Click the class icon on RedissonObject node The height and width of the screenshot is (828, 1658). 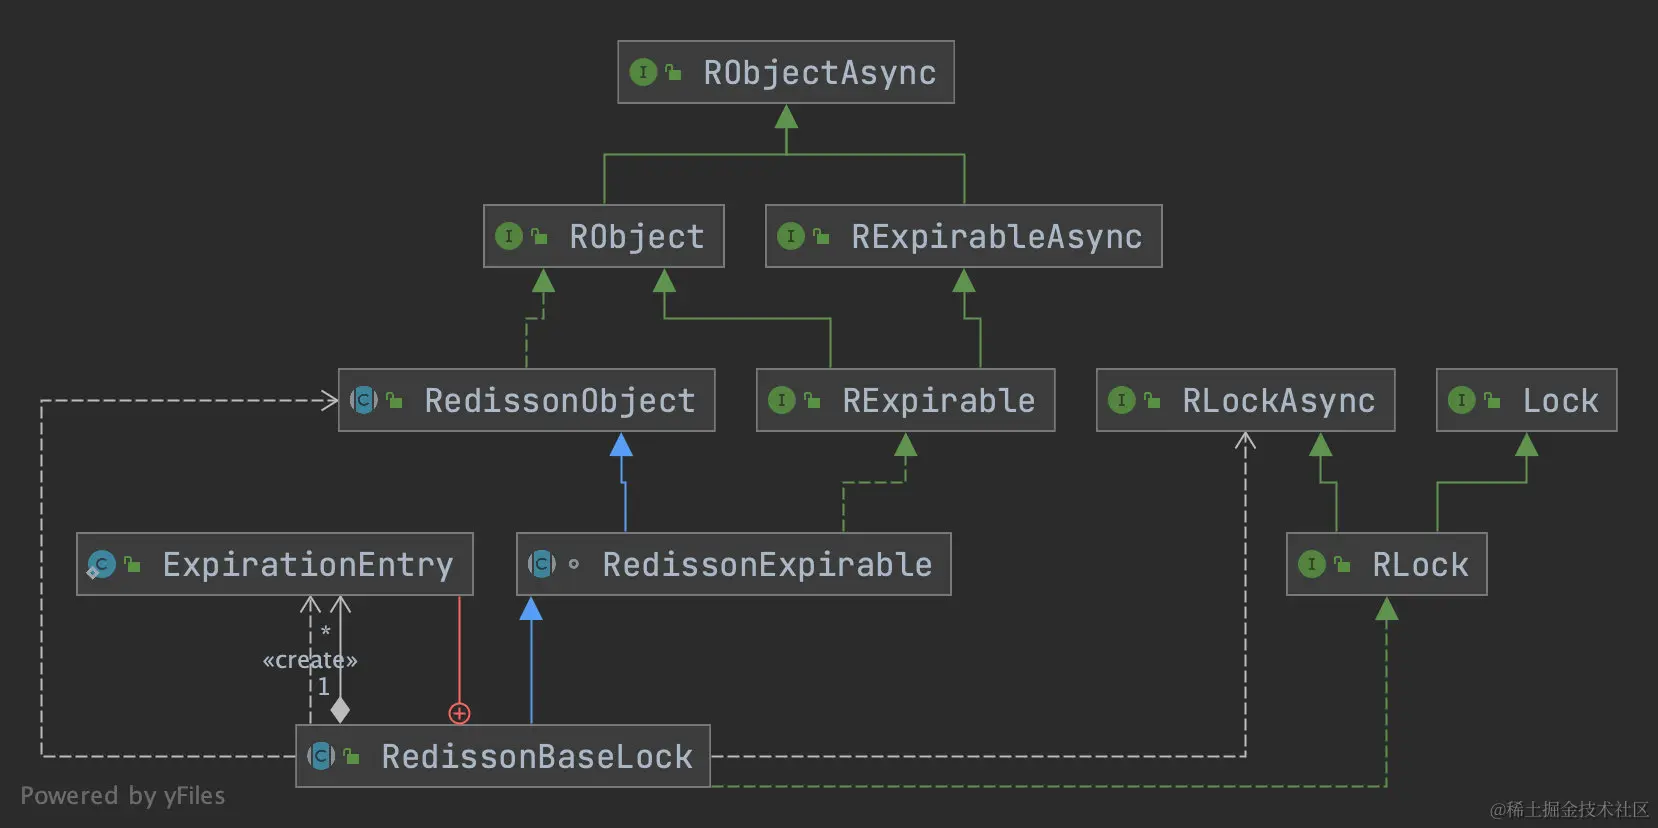[x=364, y=400]
